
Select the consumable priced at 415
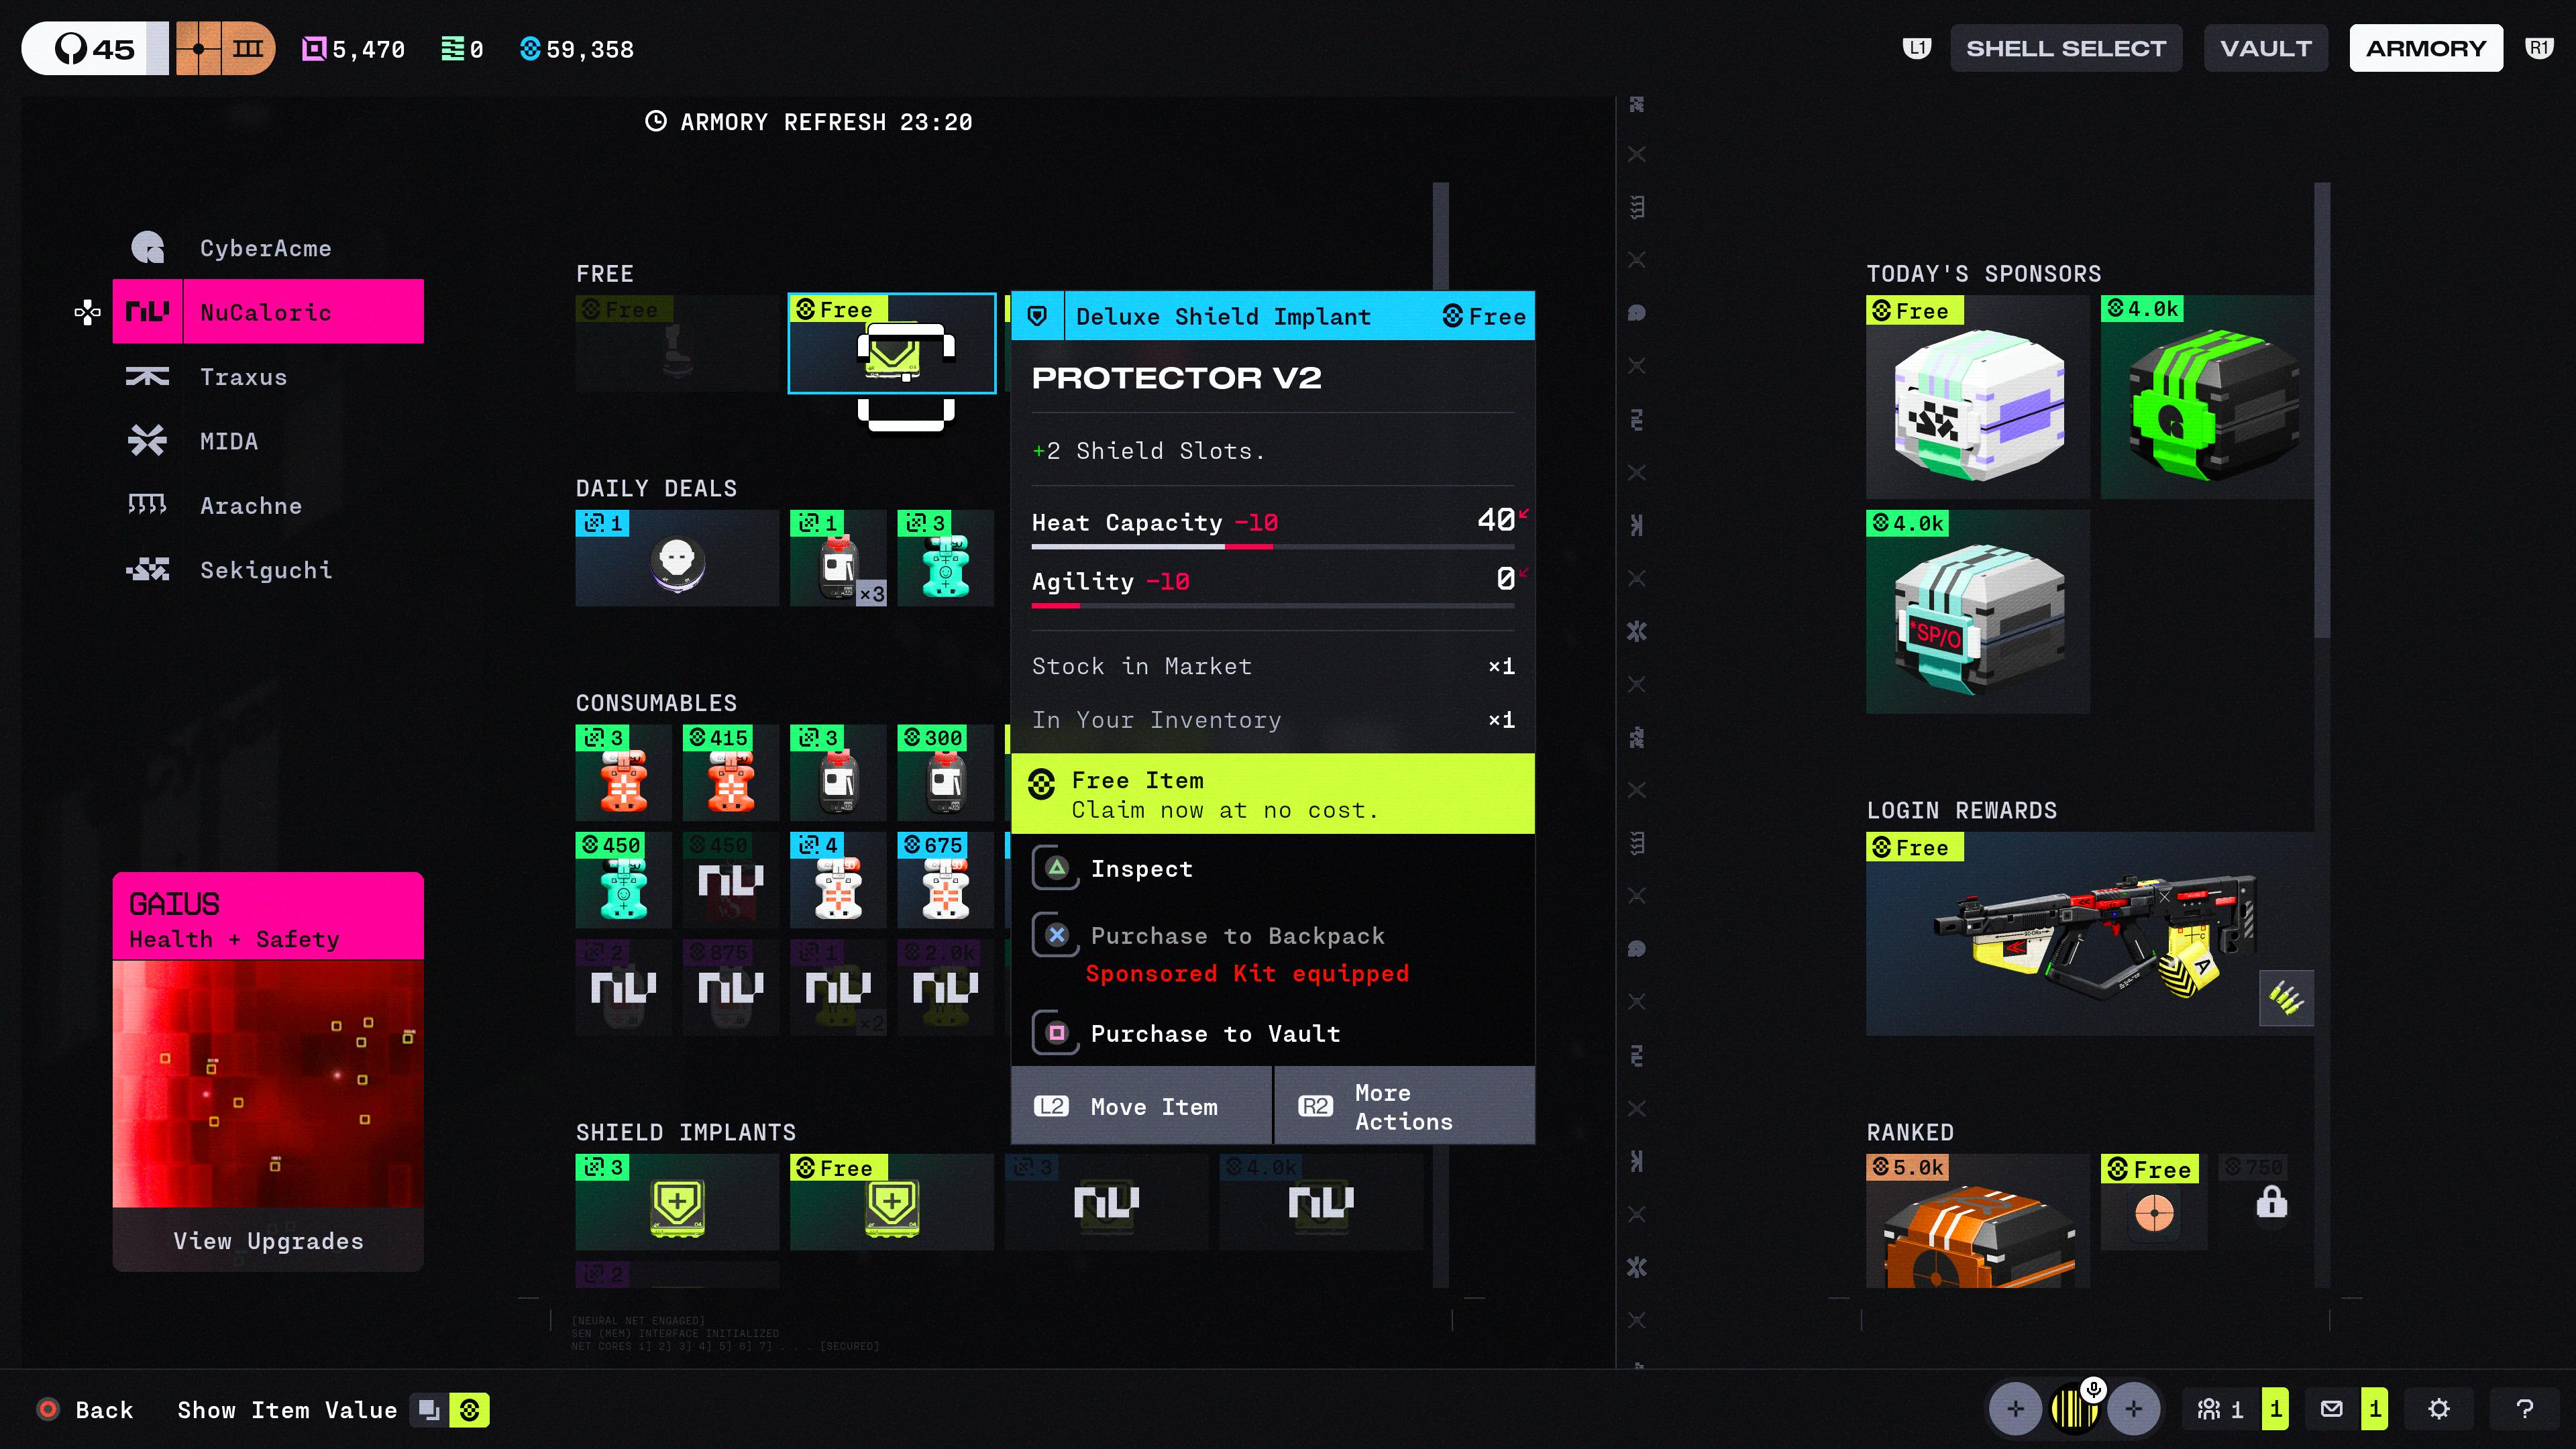(x=731, y=773)
